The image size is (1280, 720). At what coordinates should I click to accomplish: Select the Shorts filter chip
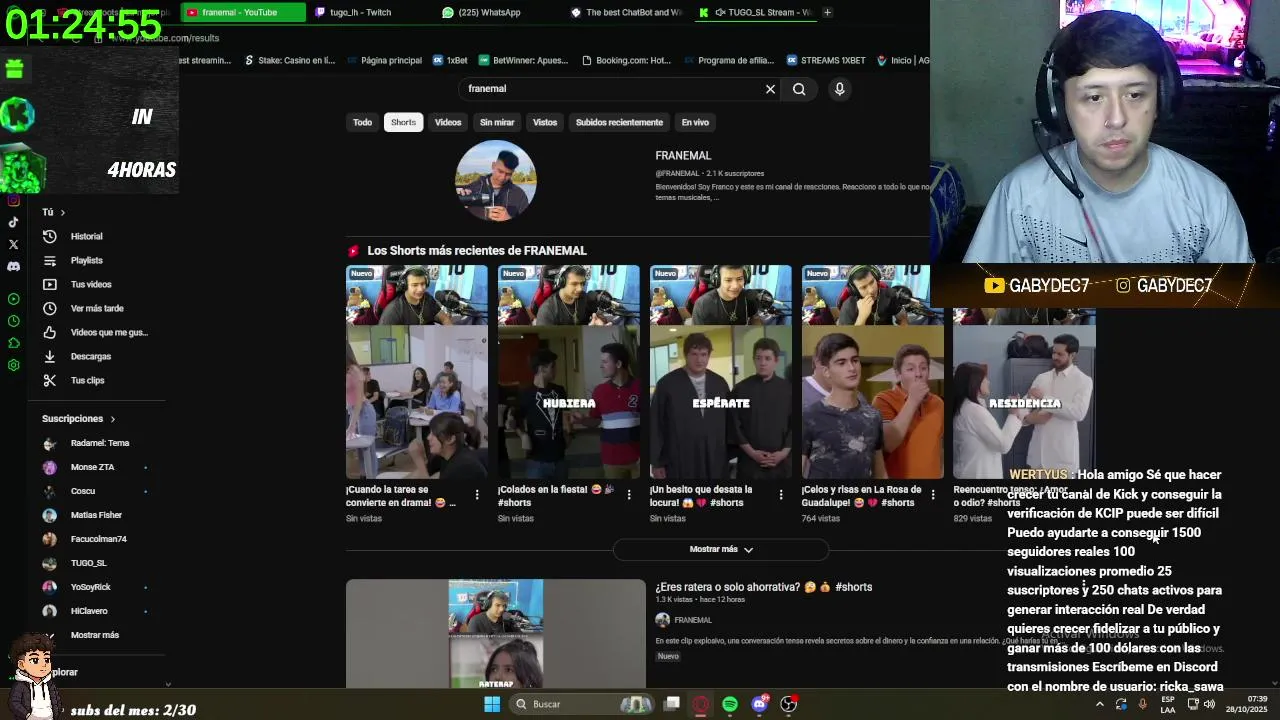[403, 122]
